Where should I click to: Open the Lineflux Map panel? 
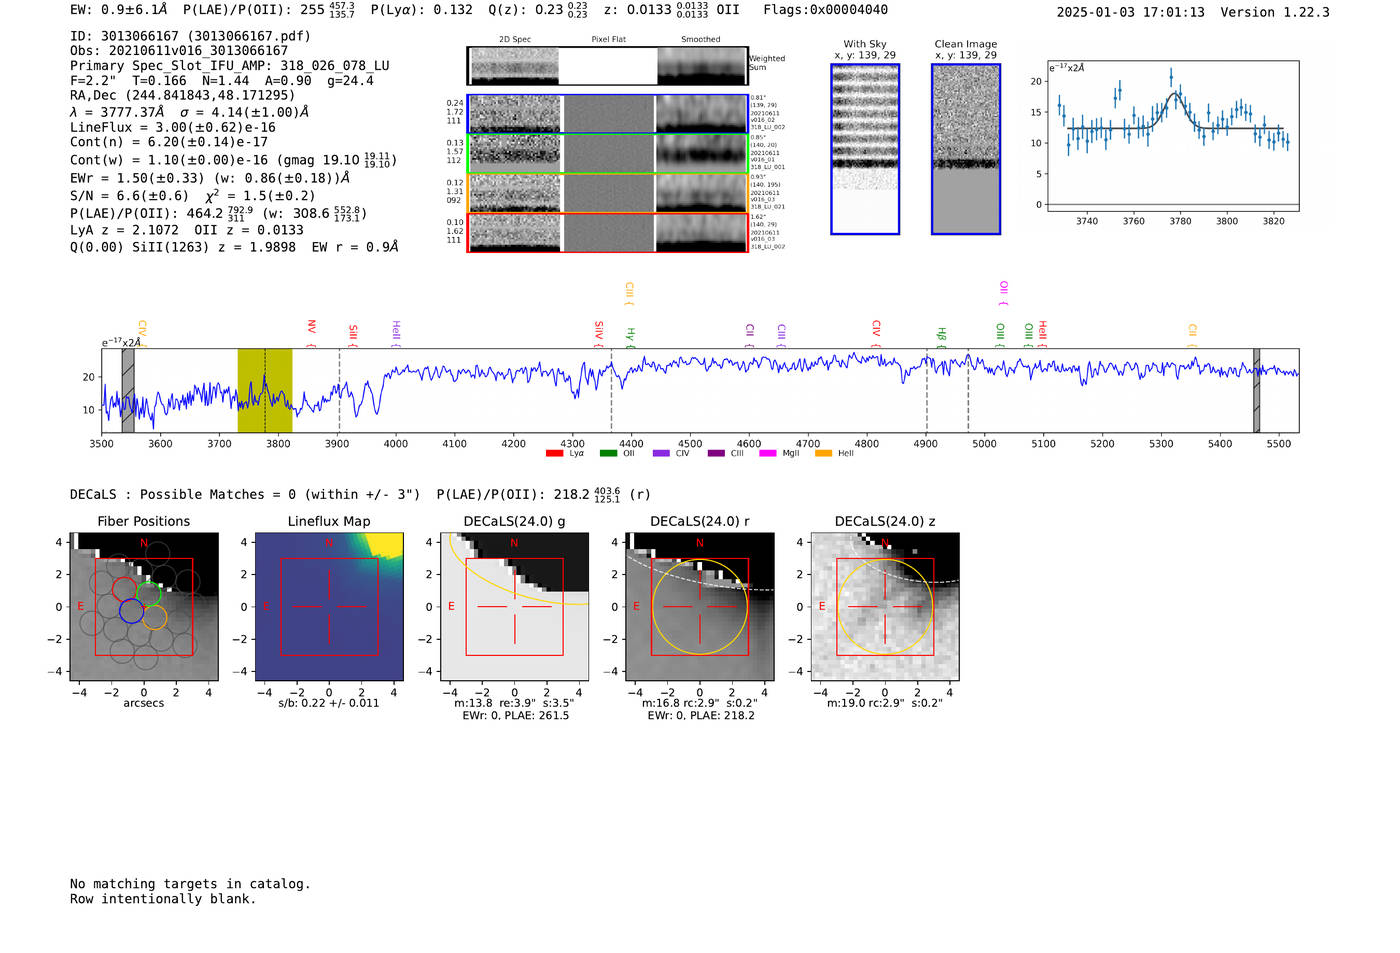(x=329, y=607)
